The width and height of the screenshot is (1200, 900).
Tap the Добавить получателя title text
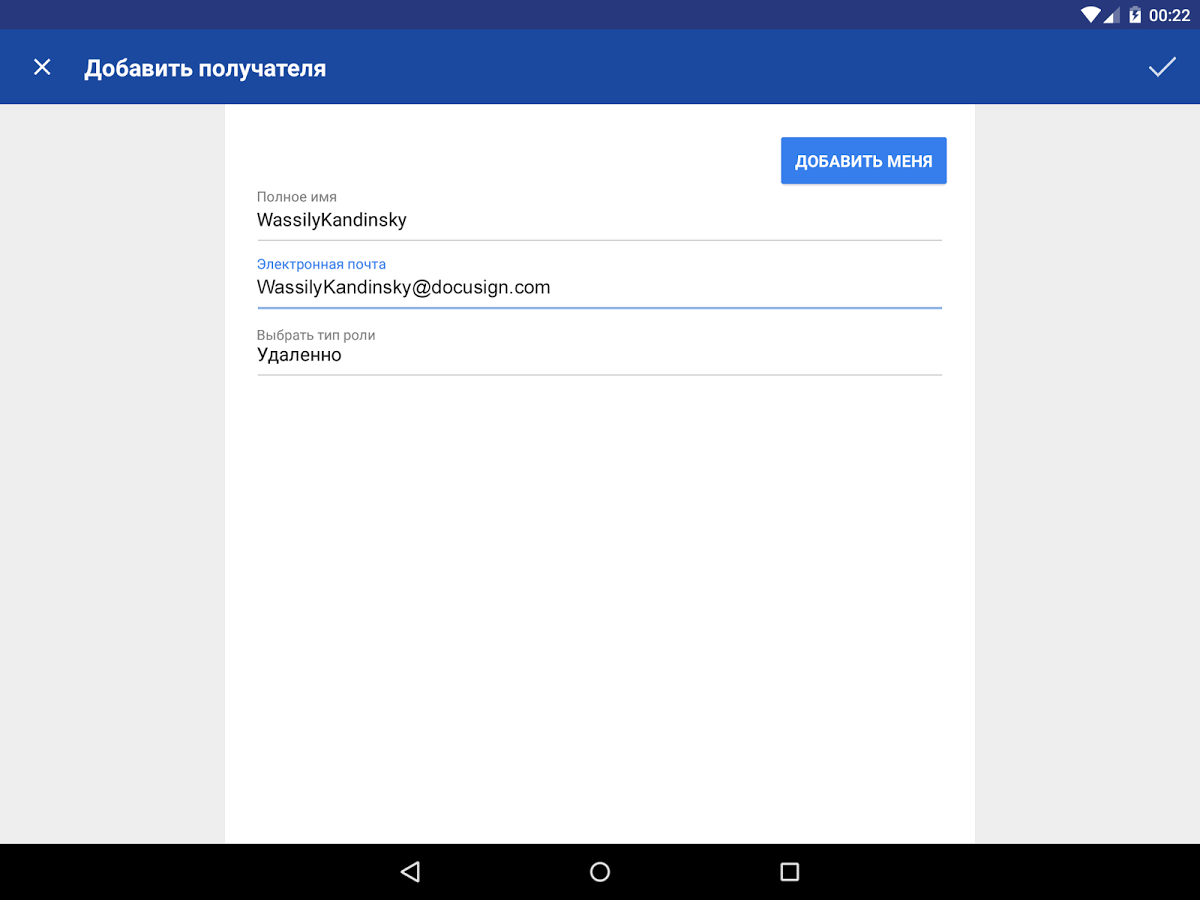tap(205, 68)
